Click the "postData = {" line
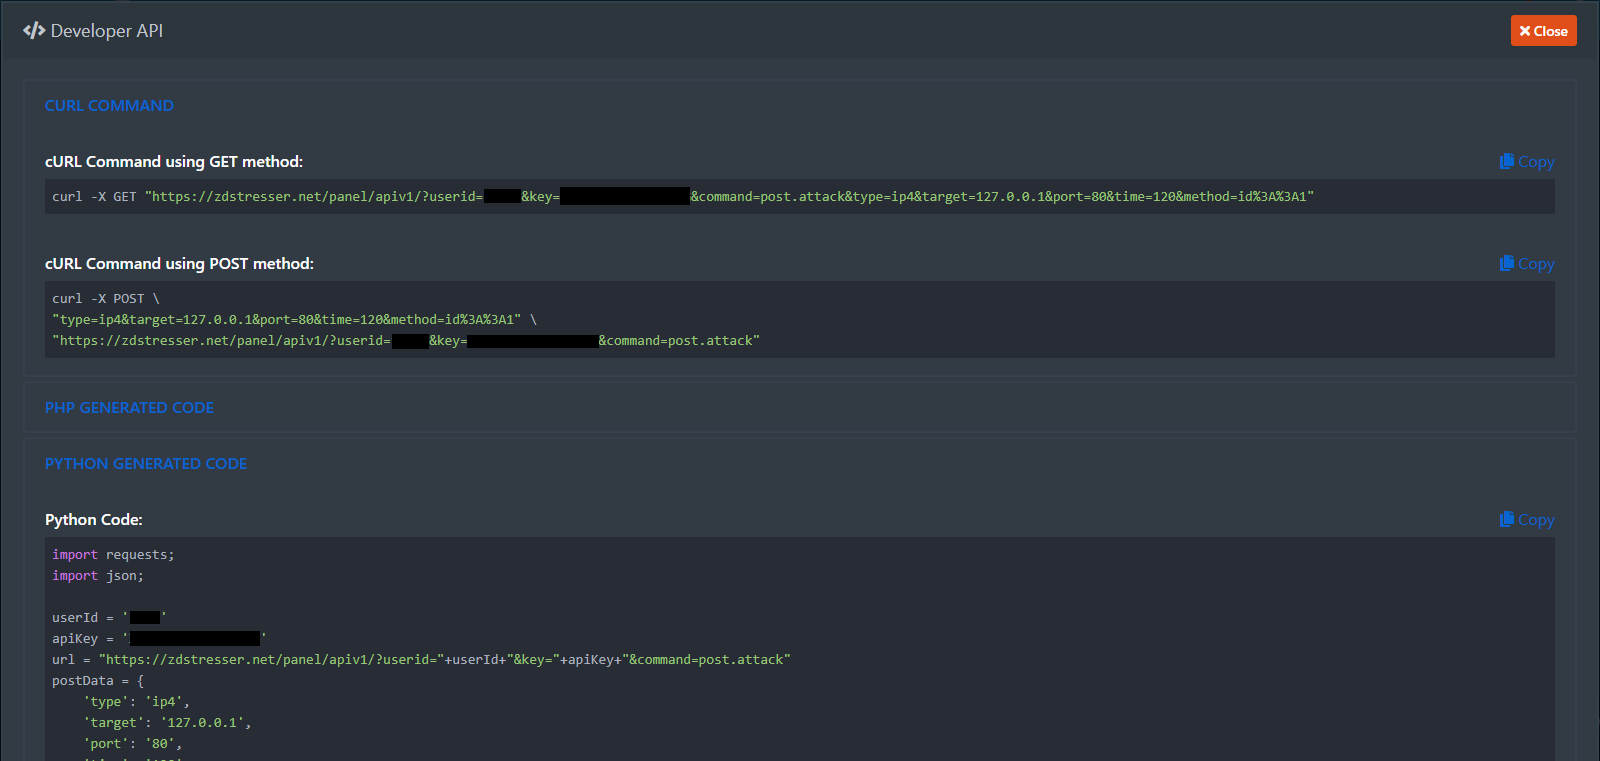 [98, 681]
